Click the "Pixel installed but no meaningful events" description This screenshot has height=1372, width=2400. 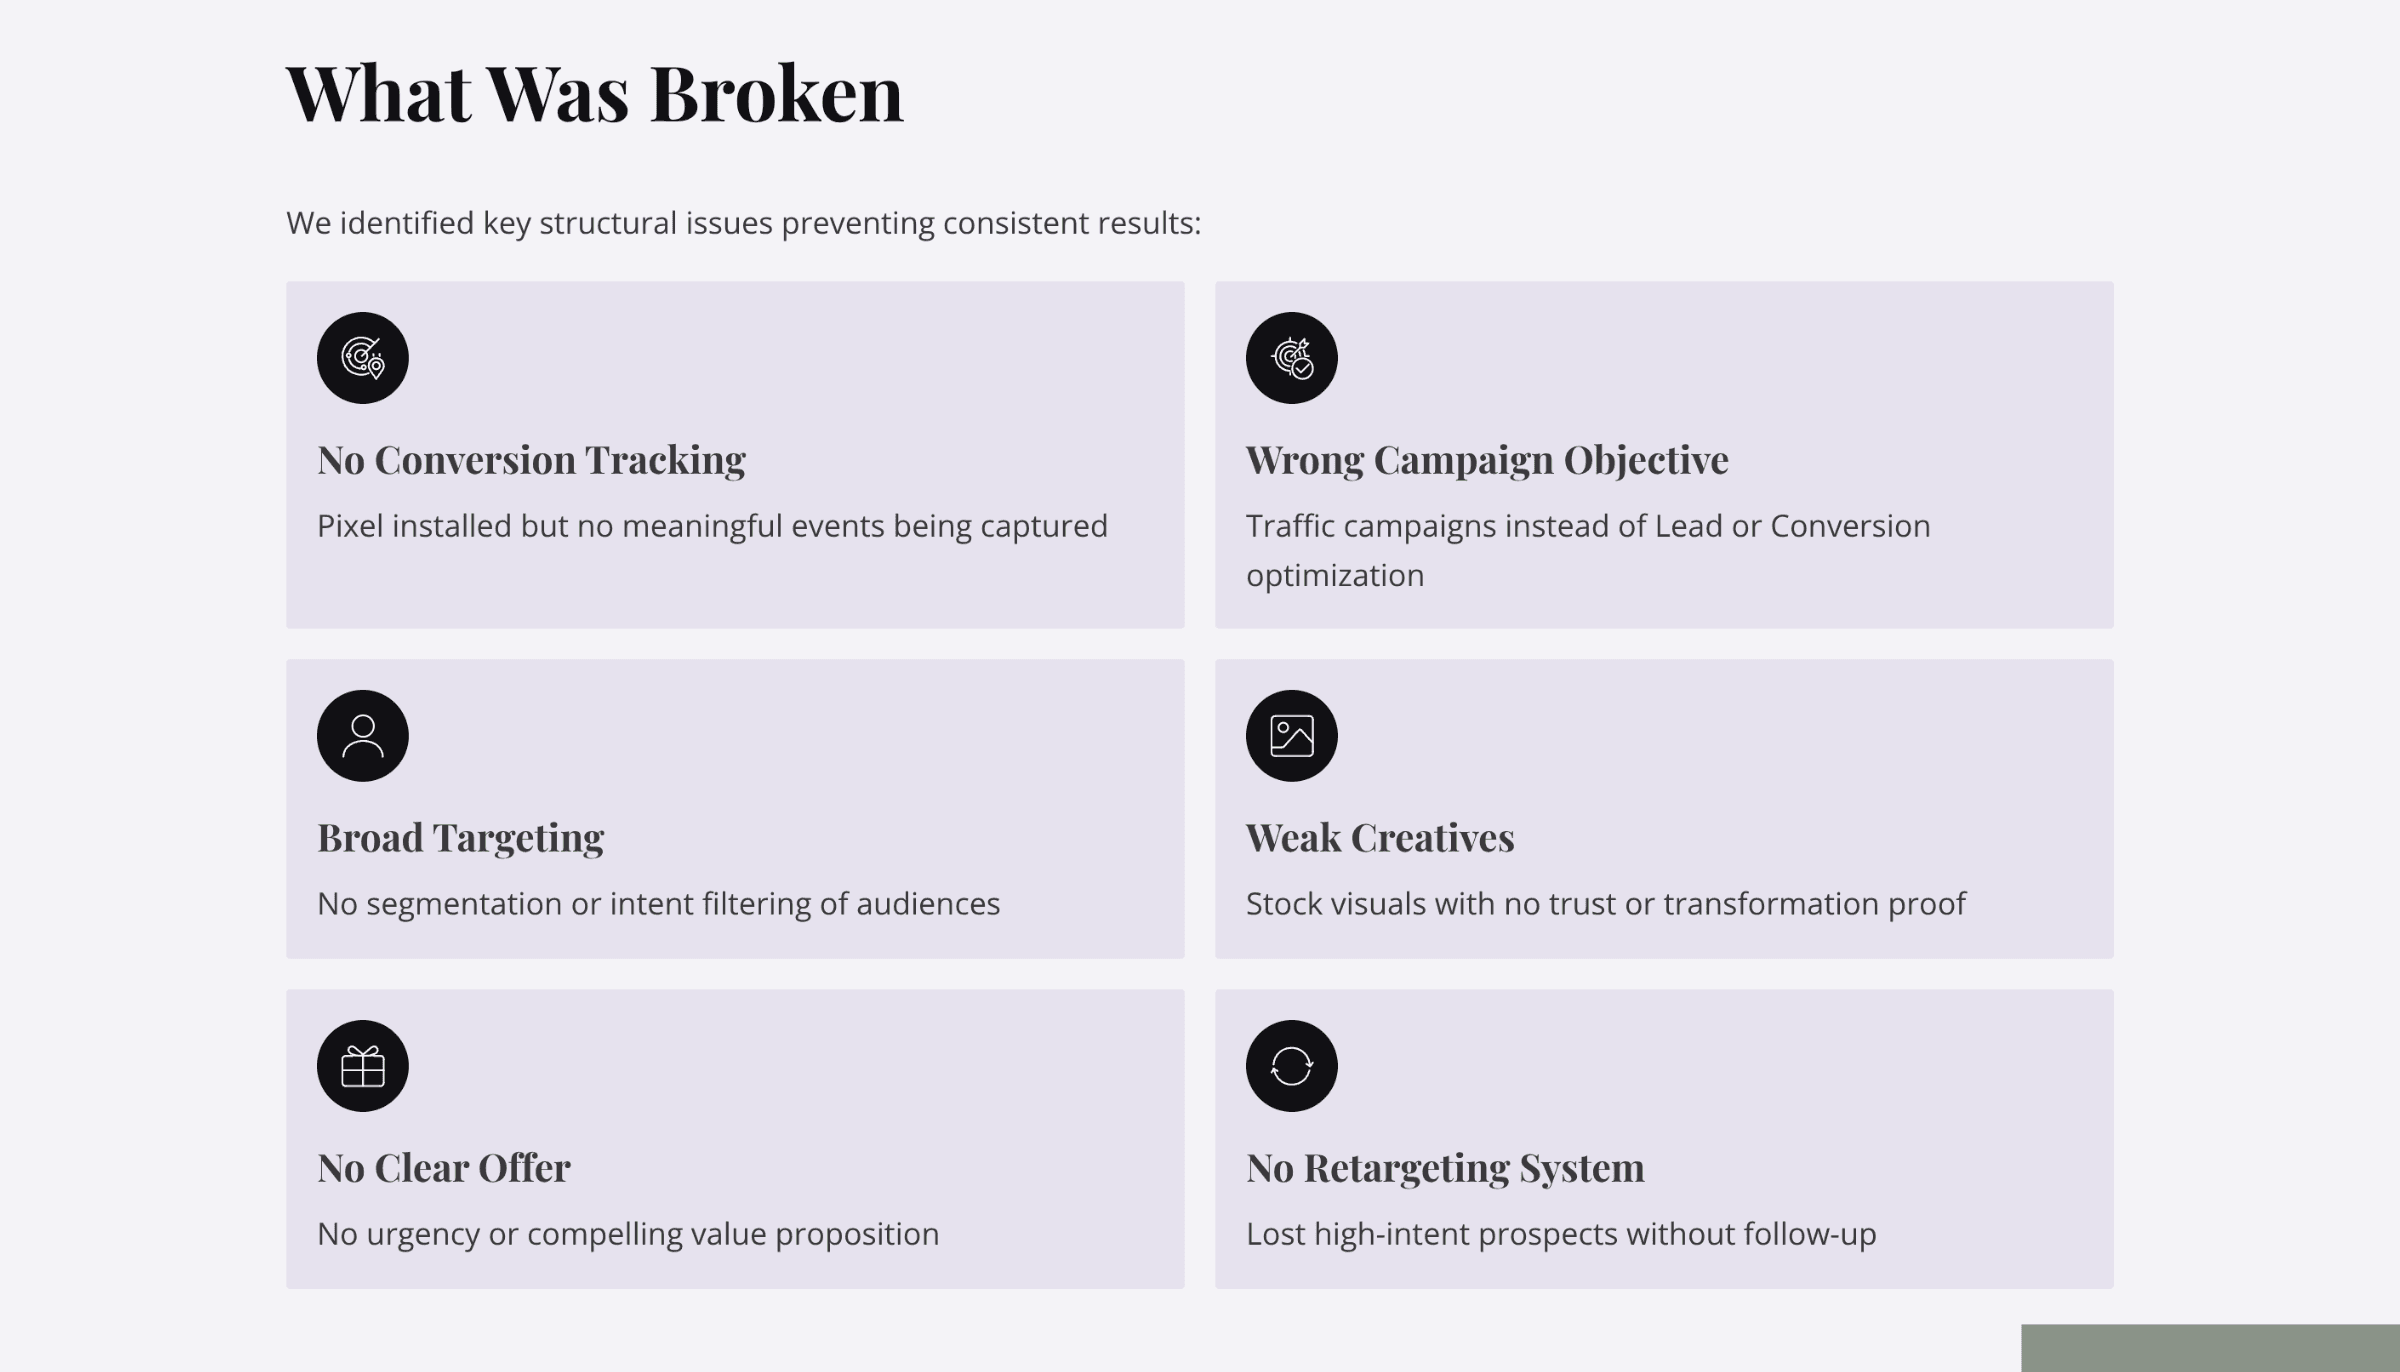pos(712,526)
